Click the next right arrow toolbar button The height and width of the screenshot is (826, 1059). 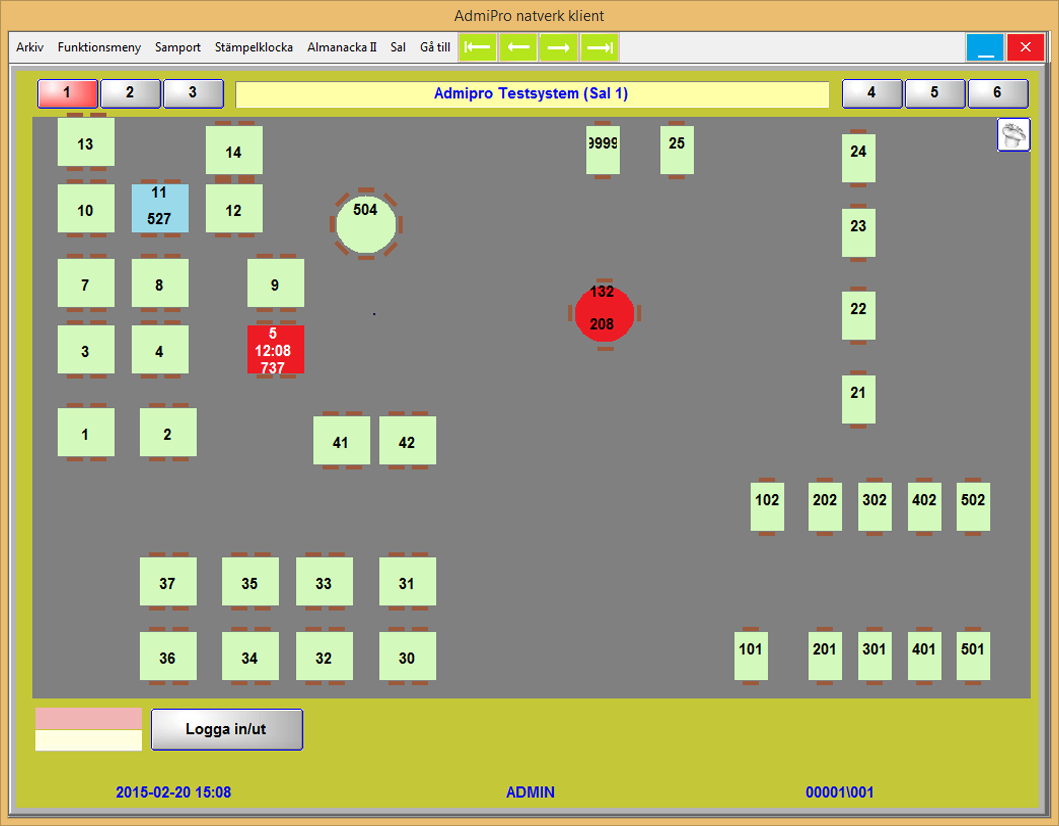tap(558, 47)
